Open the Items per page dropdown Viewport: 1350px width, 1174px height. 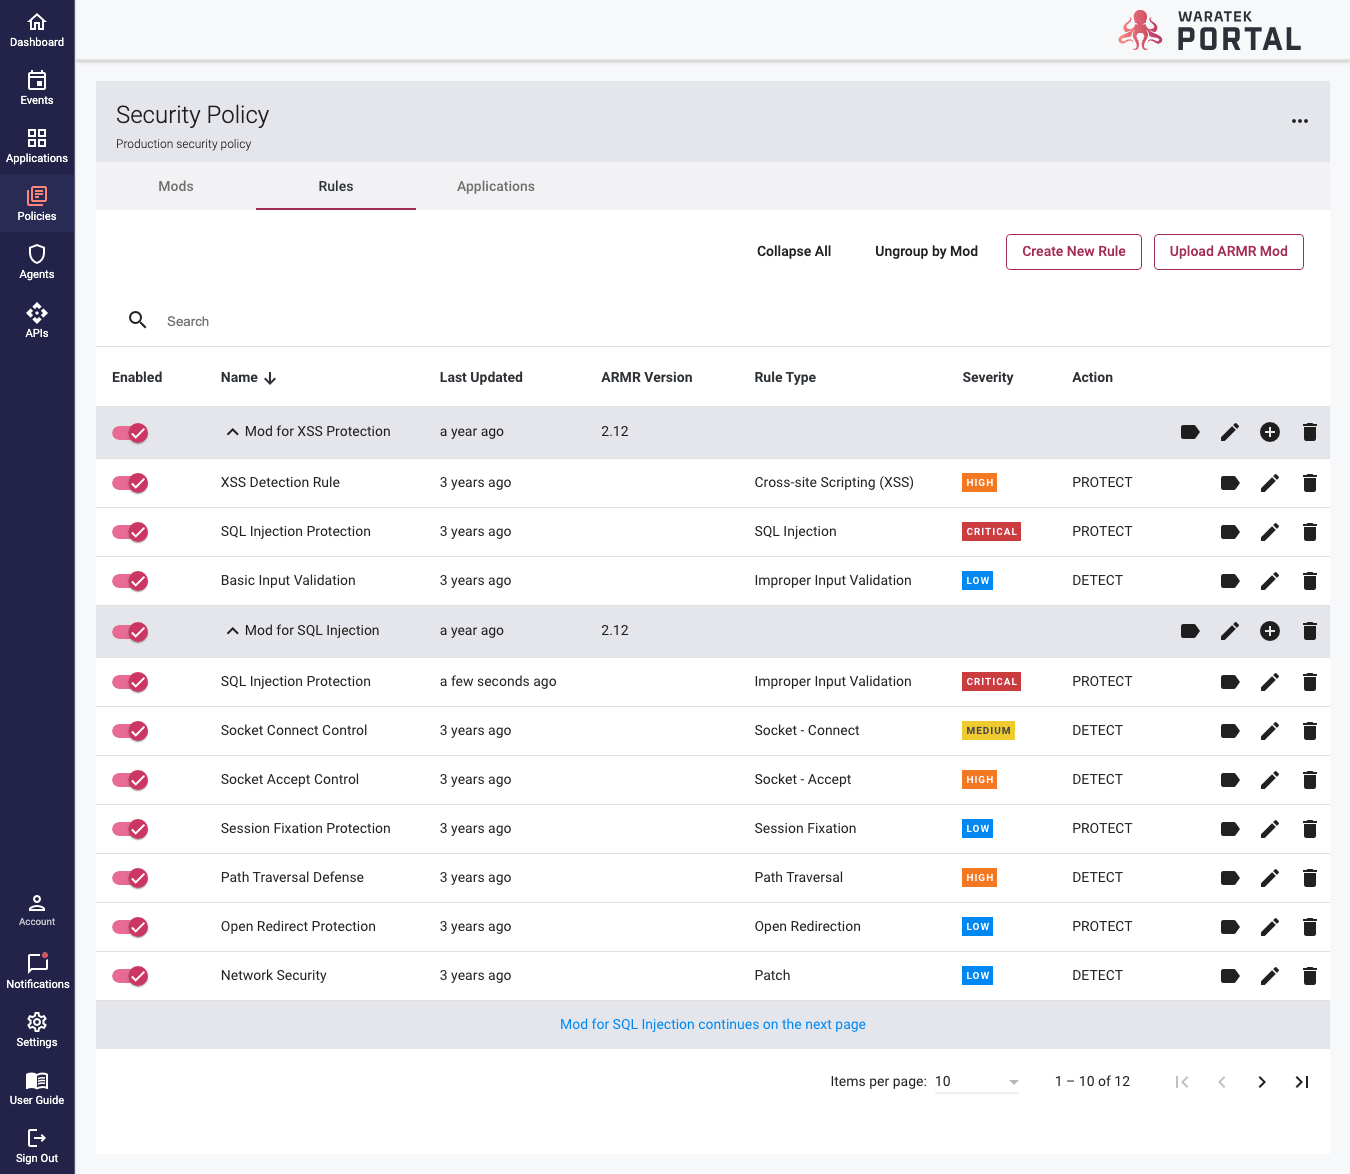[976, 1082]
